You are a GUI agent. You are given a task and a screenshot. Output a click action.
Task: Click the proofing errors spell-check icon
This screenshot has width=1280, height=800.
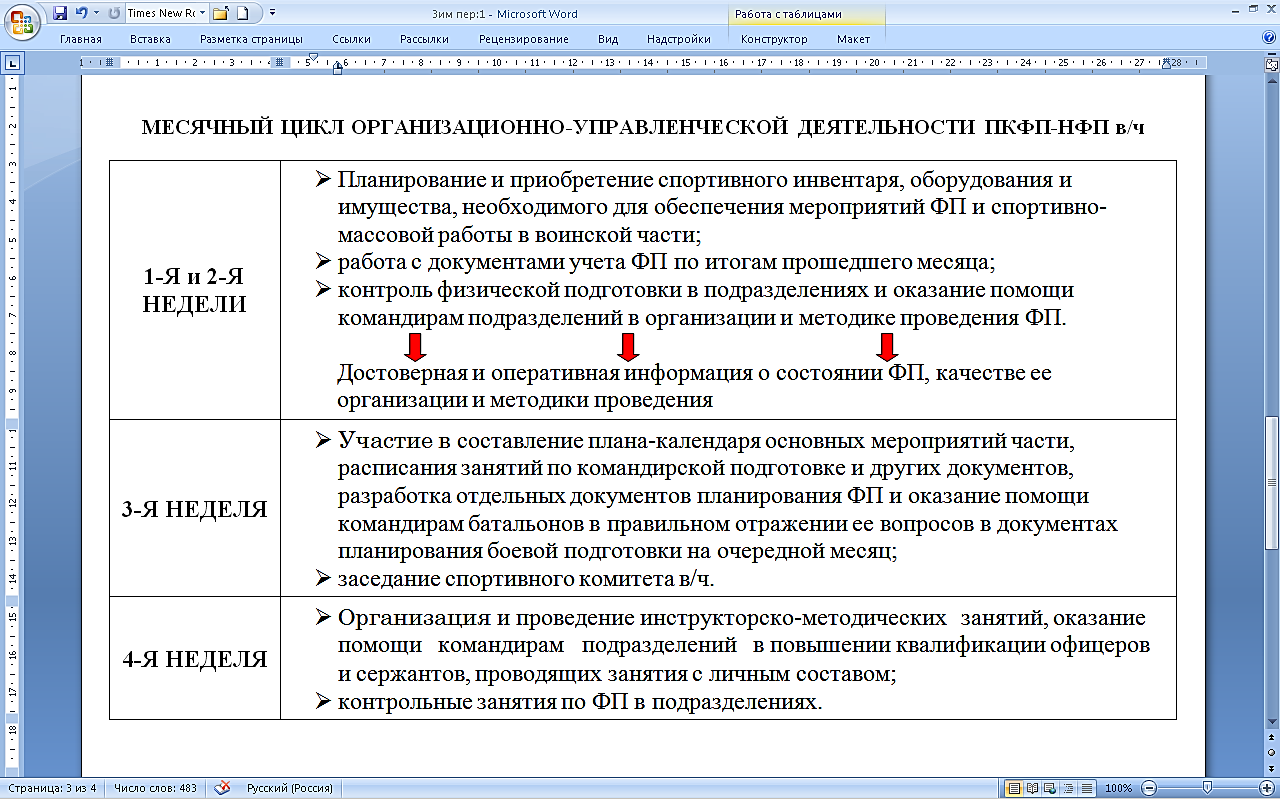[x=223, y=788]
